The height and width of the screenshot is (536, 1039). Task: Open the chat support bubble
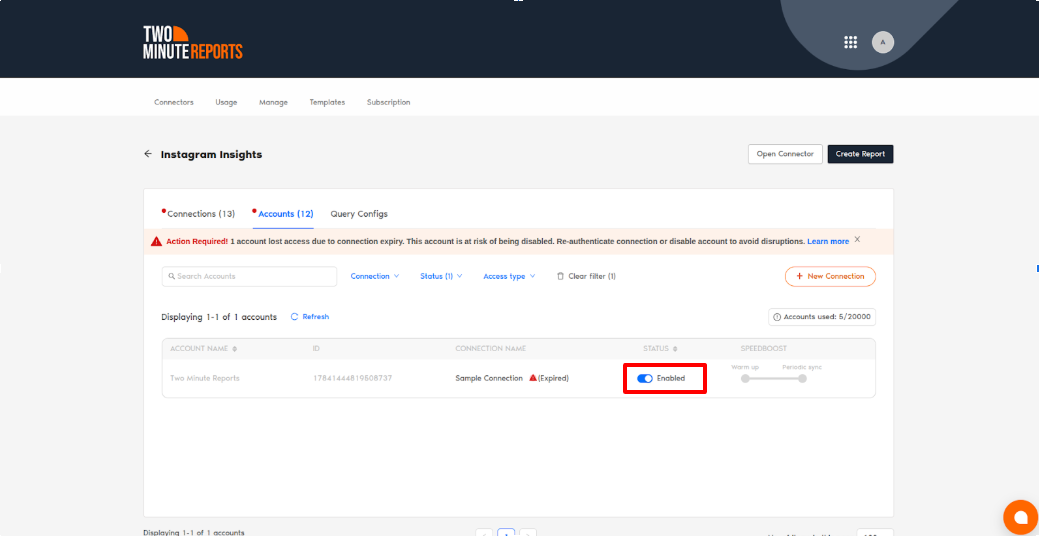tap(1020, 516)
